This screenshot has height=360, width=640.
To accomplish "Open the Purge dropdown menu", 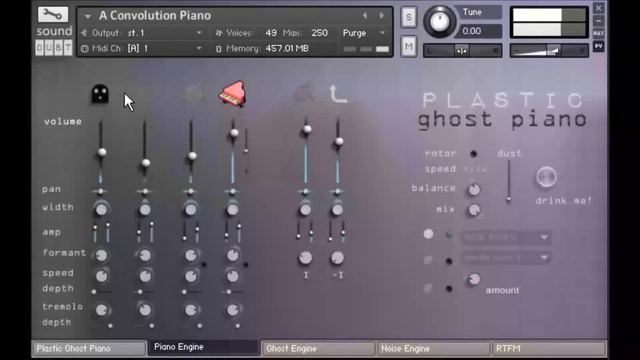I will point(364,33).
